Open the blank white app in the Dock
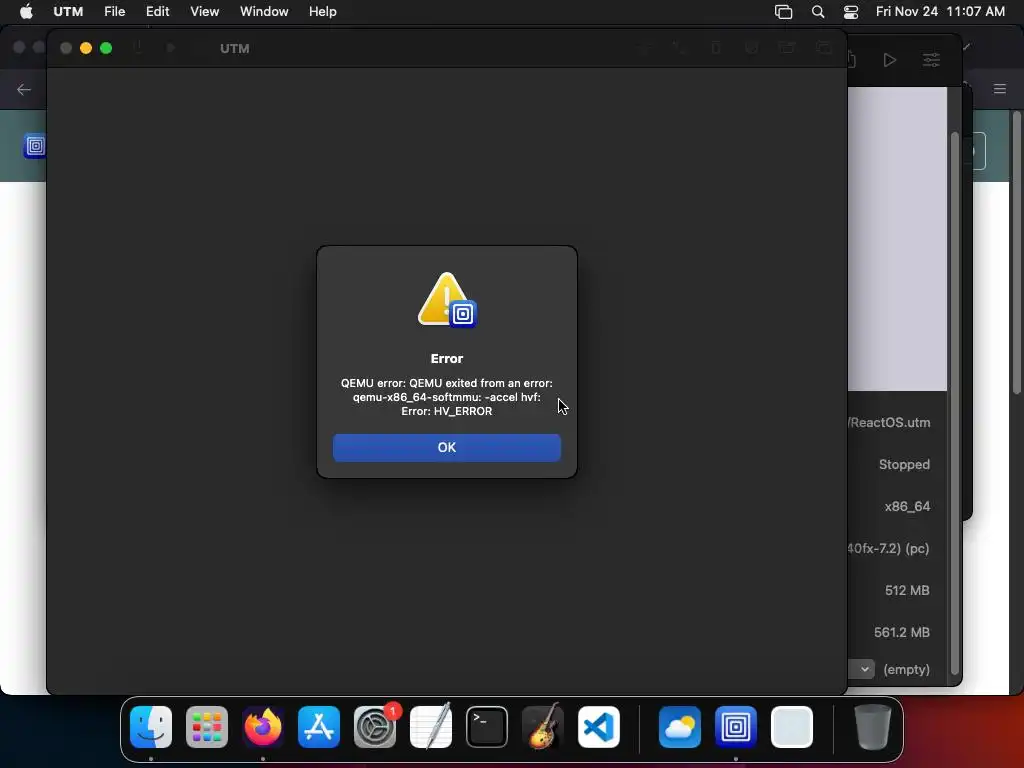The image size is (1024, 768). 792,727
